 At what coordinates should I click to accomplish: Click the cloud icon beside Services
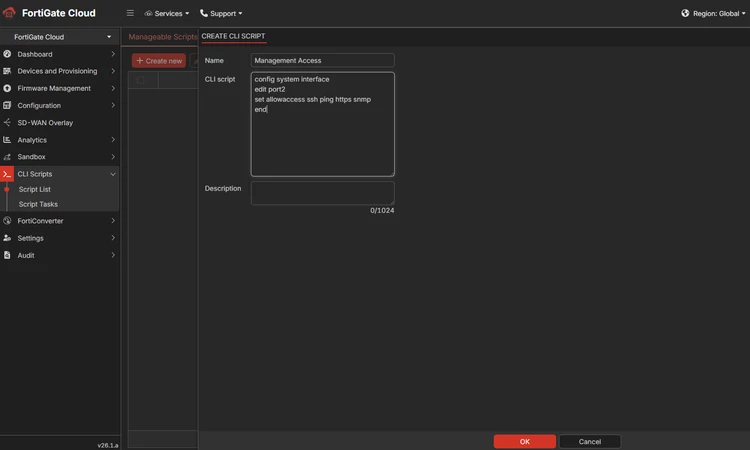click(148, 13)
